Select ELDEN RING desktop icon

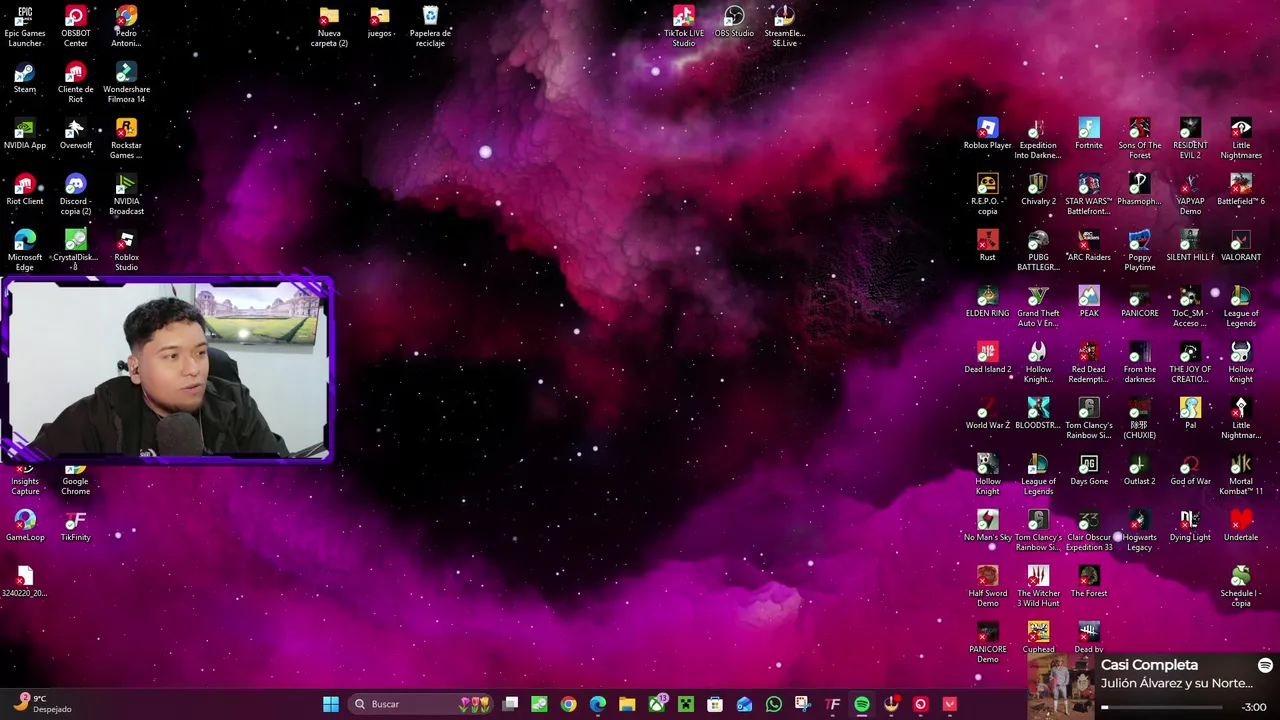point(987,301)
